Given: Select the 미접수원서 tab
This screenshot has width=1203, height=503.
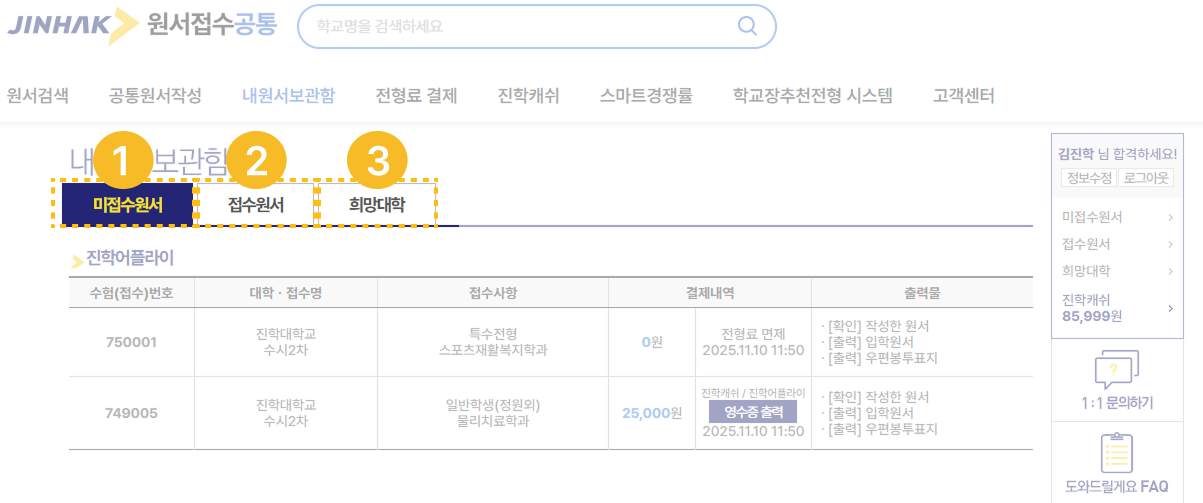Looking at the screenshot, I should click(x=127, y=205).
